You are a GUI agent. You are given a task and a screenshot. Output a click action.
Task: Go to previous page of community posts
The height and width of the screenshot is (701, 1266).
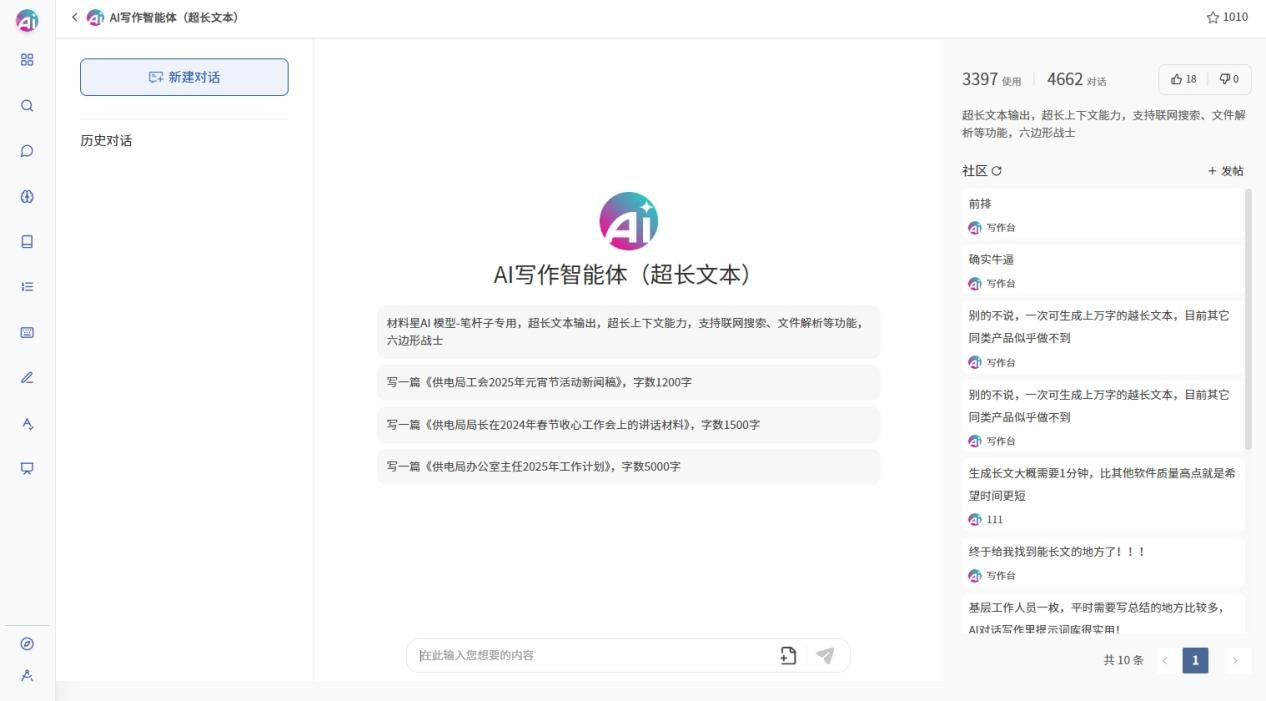1165,660
